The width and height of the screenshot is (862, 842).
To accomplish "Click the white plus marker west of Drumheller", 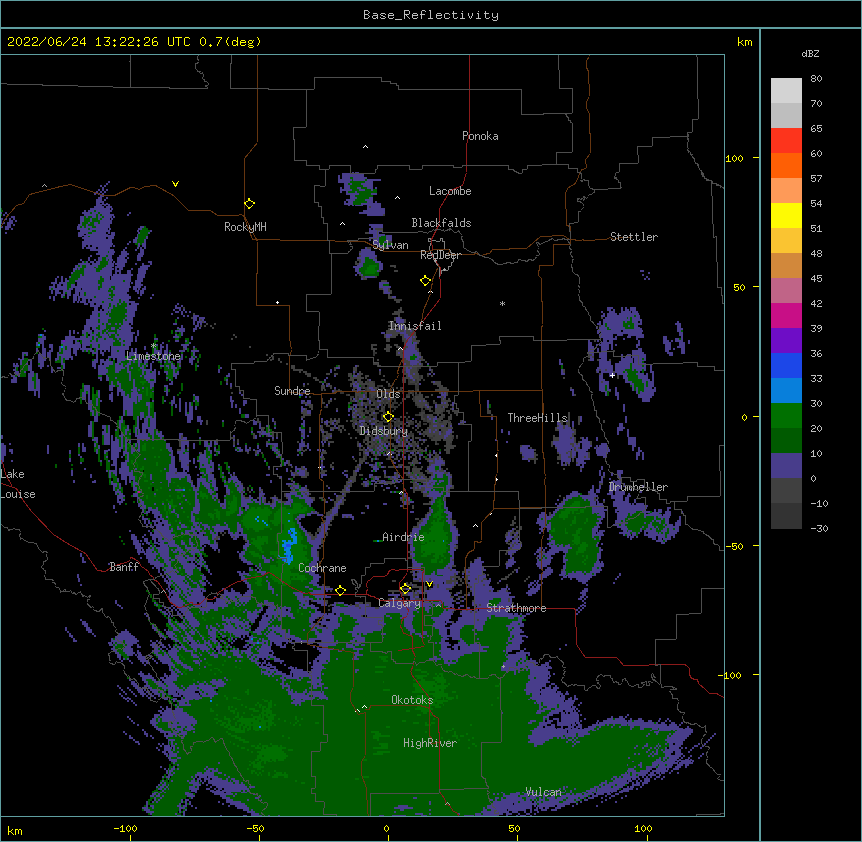I will 612,375.
